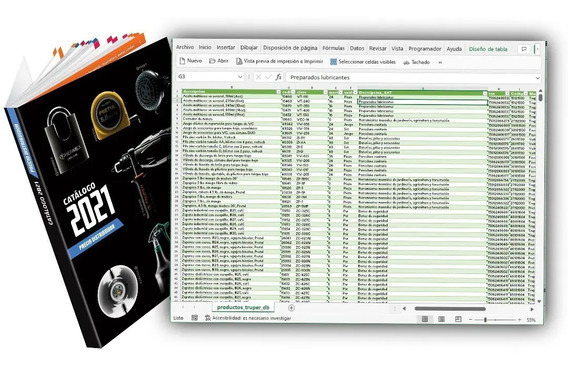
Task: Switch to Normal view icon
Action: click(x=425, y=319)
